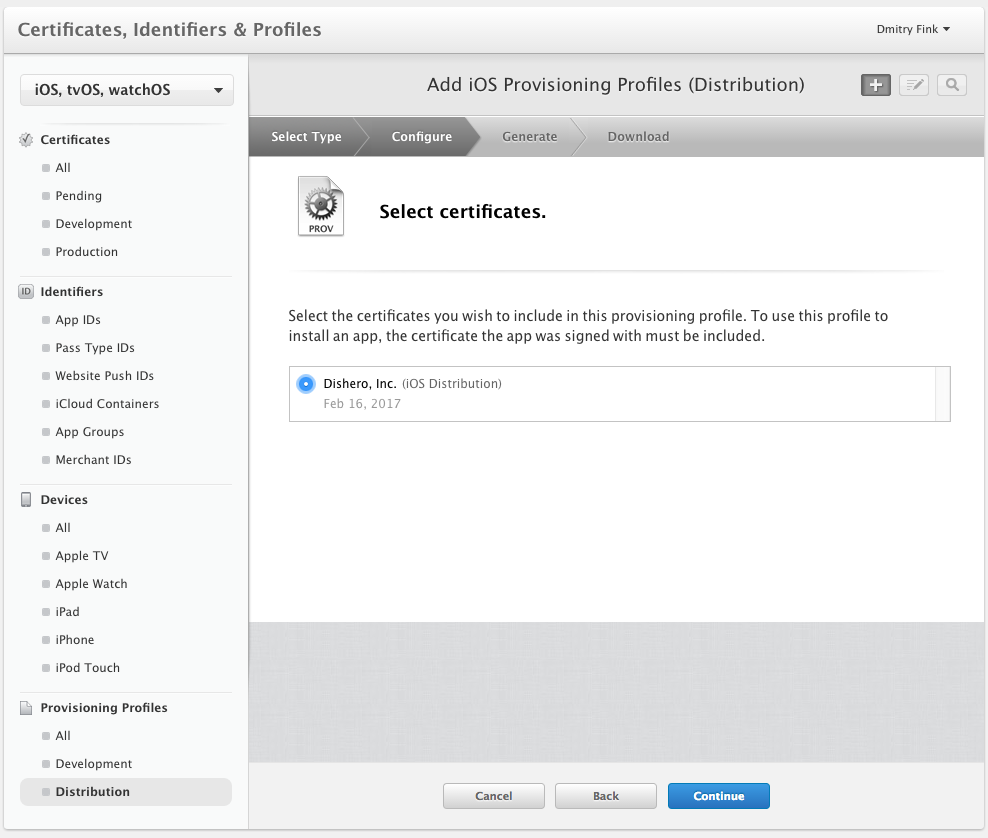Go to the Select Type step

tap(306, 137)
